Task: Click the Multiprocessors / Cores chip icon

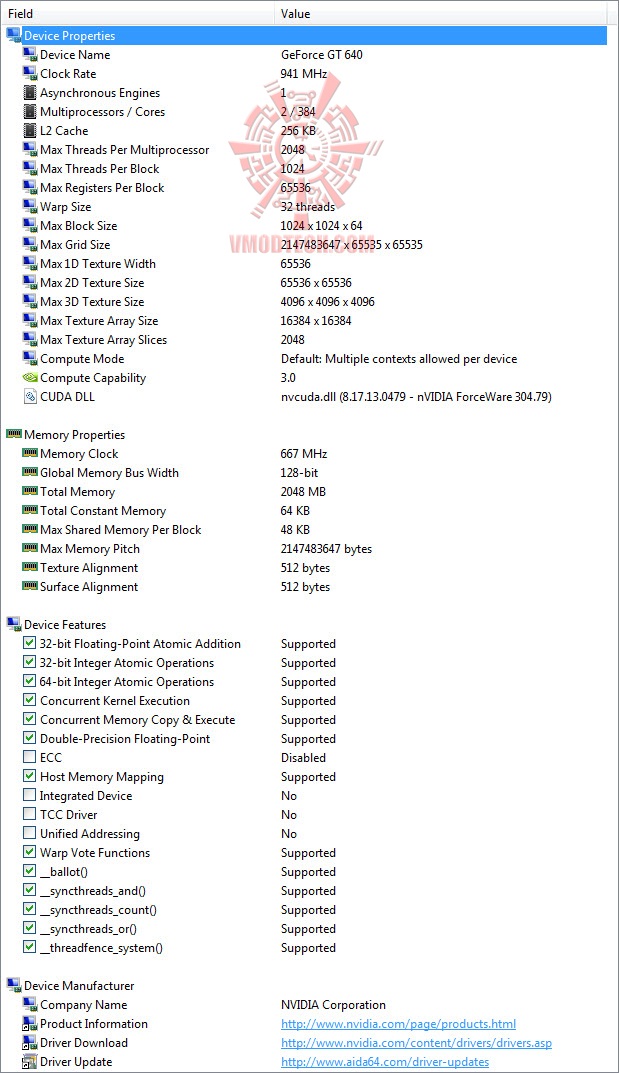Action: (29, 112)
